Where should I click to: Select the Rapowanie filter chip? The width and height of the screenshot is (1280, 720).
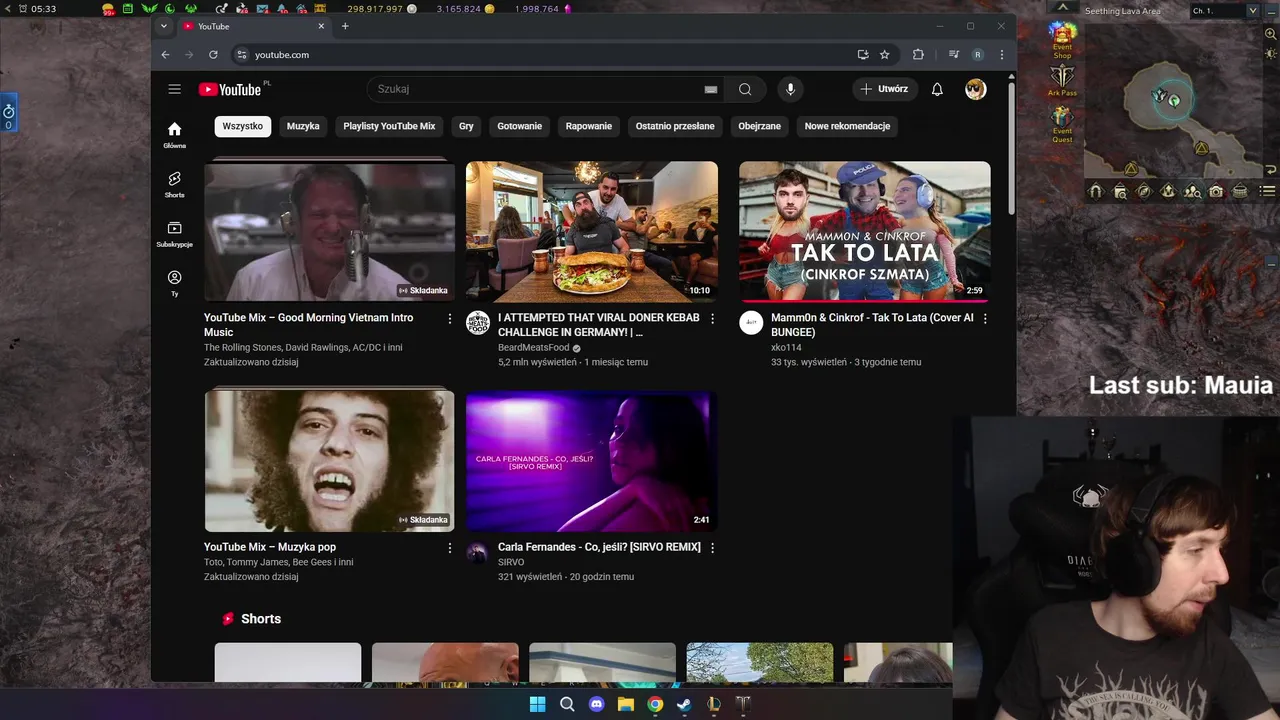589,126
